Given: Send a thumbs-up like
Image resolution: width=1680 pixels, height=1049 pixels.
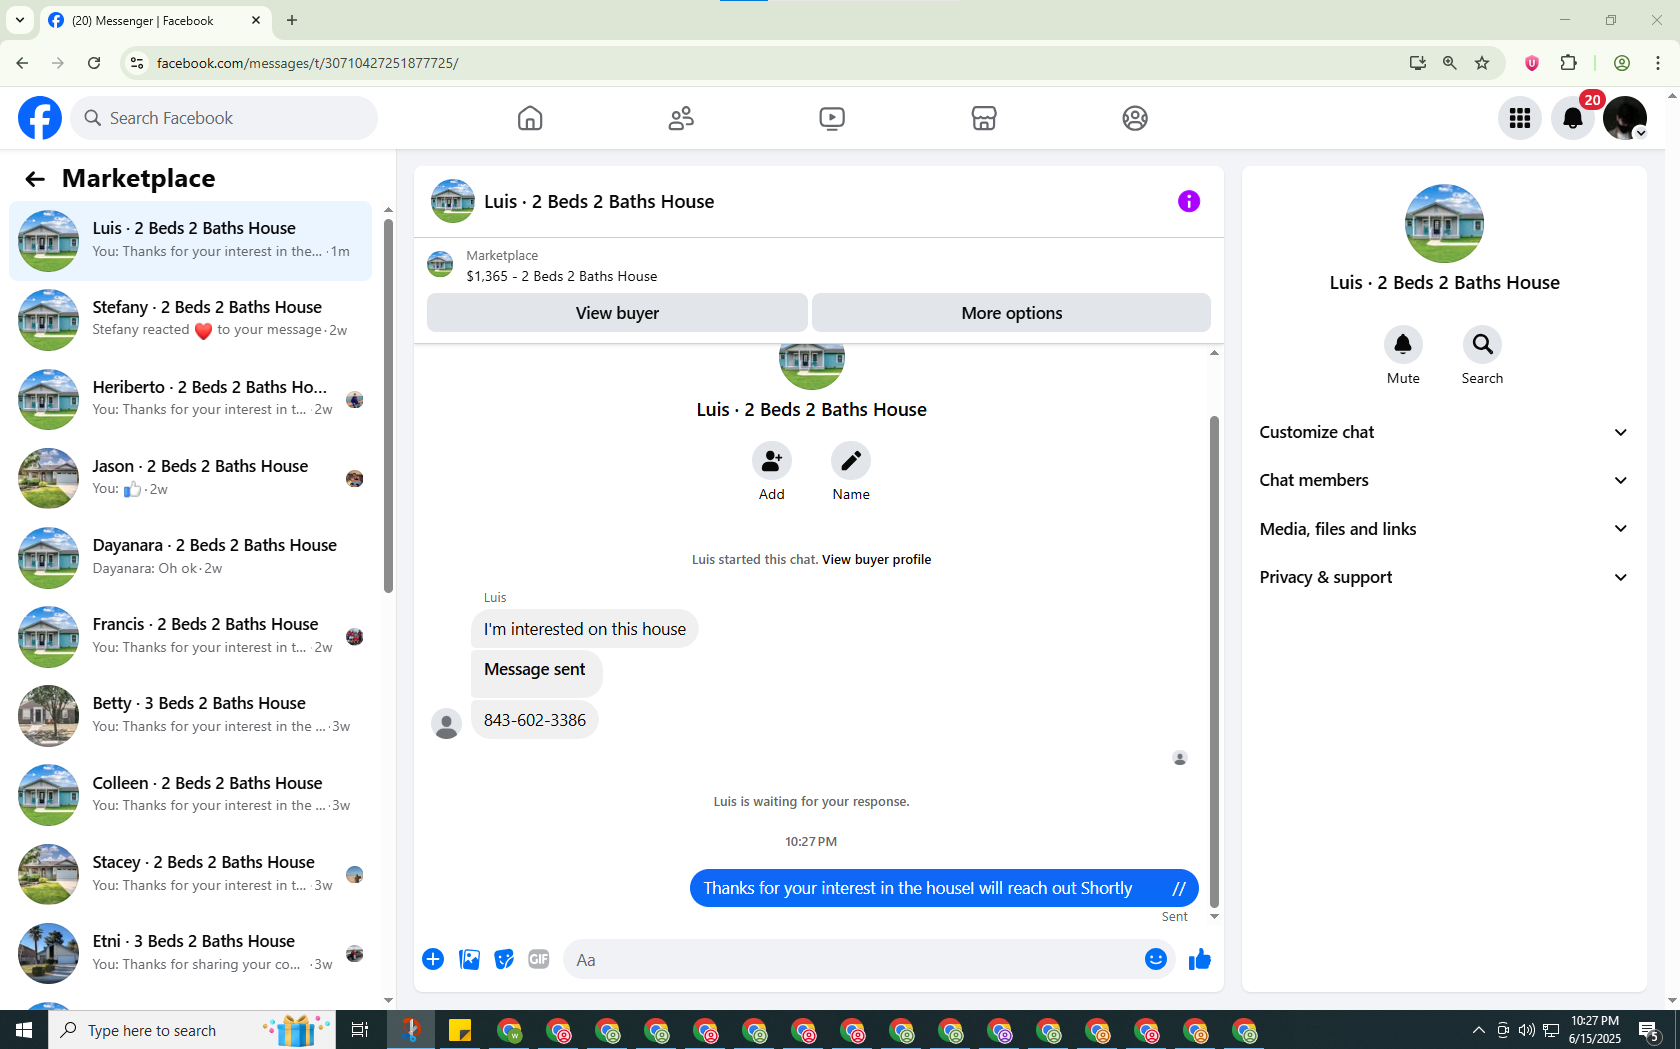Looking at the screenshot, I should [1200, 960].
